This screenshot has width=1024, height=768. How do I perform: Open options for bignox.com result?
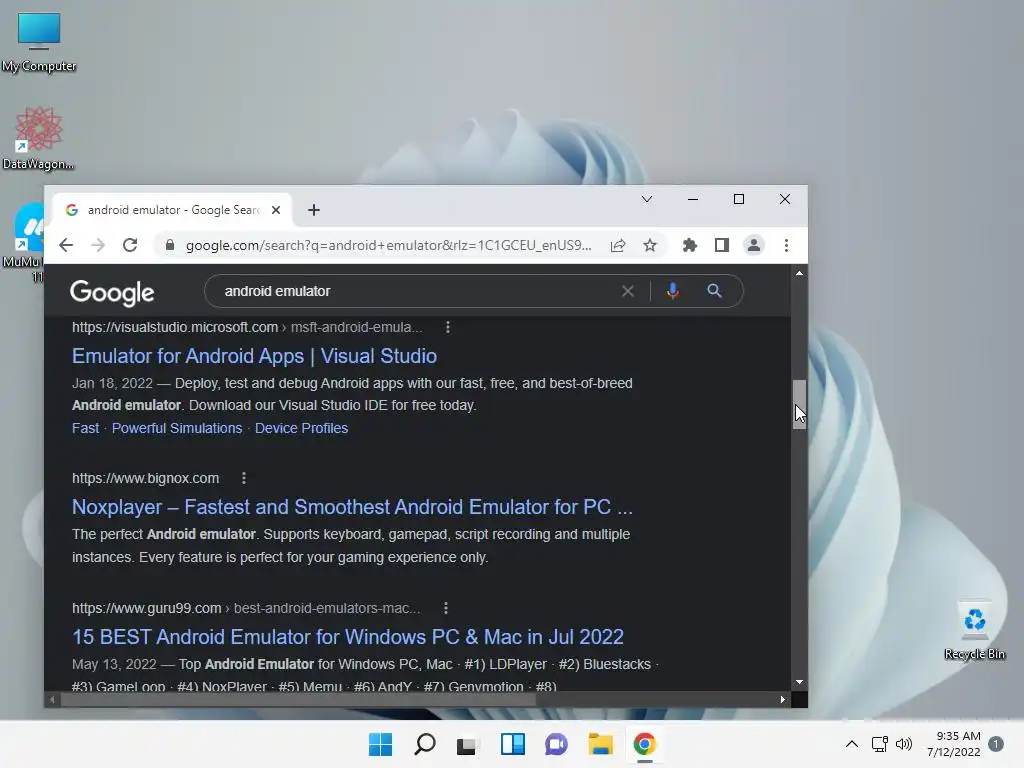click(244, 478)
